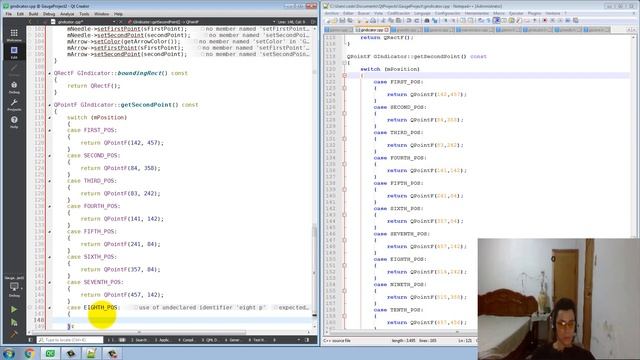
Task: Open Search Results output pane
Action: click(140, 340)
